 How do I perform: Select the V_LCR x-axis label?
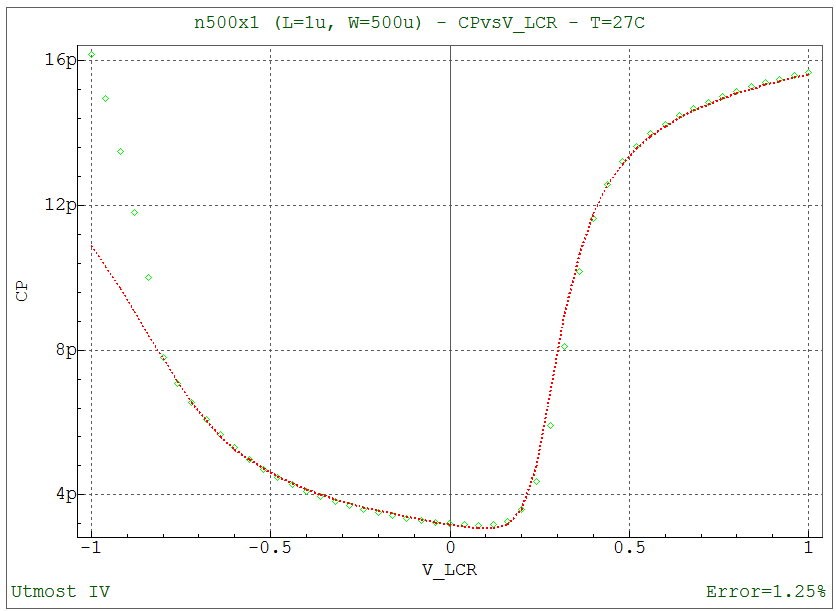[x=449, y=570]
